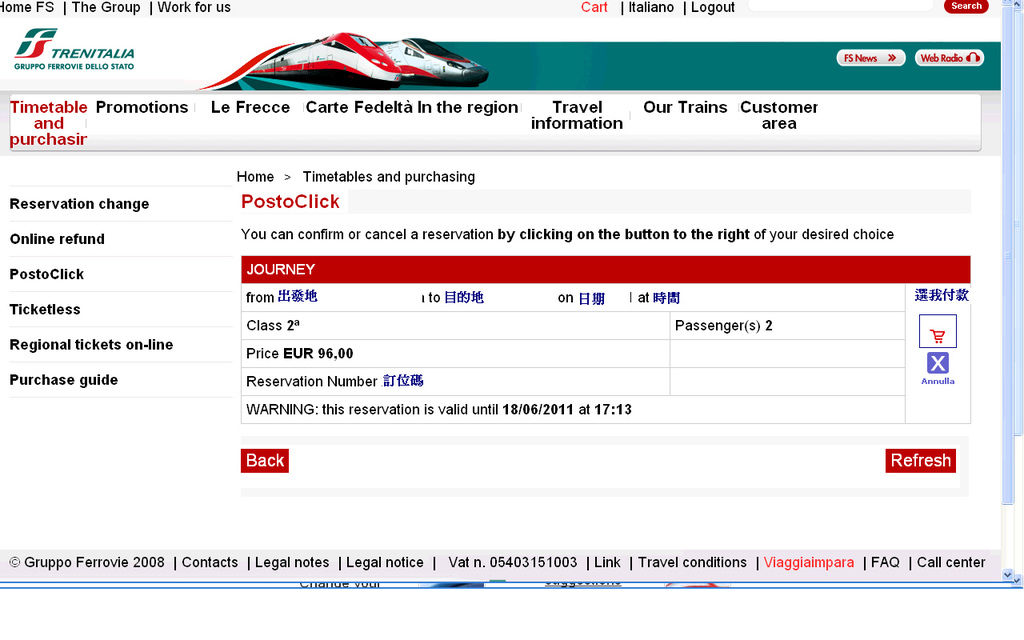Open Legal notes footer link
The image size is (1024, 640).
(x=292, y=562)
